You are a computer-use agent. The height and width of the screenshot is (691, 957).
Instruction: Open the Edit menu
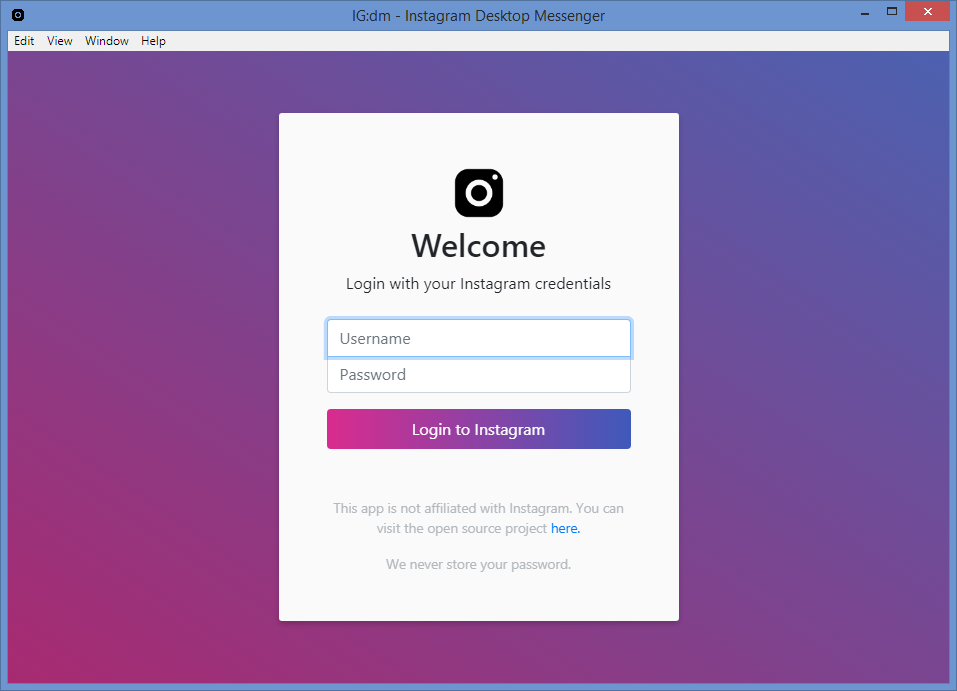coord(24,41)
